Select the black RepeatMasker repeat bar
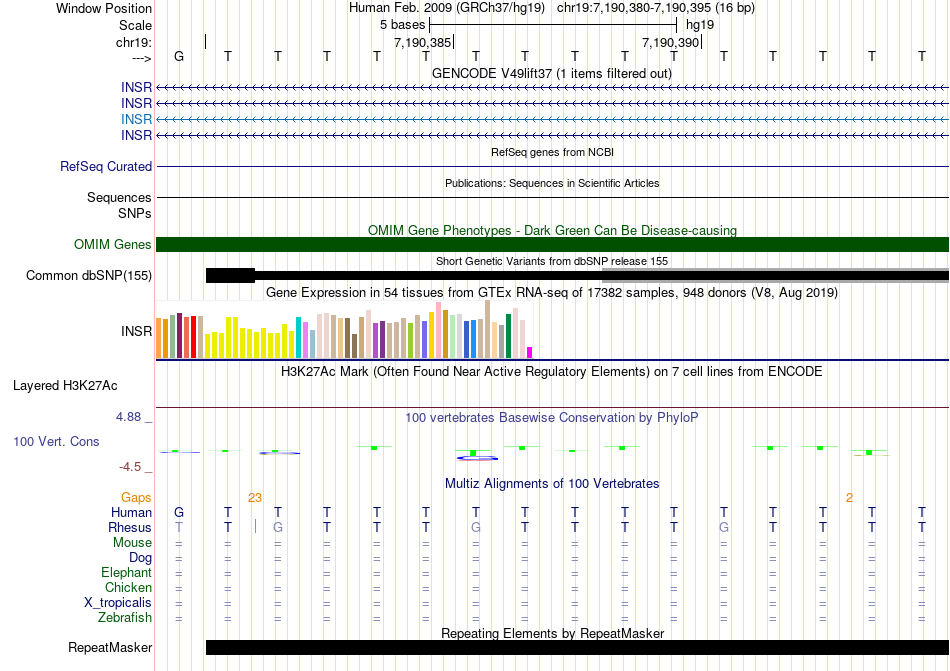Screen dimensions: 950x671 click(577, 647)
